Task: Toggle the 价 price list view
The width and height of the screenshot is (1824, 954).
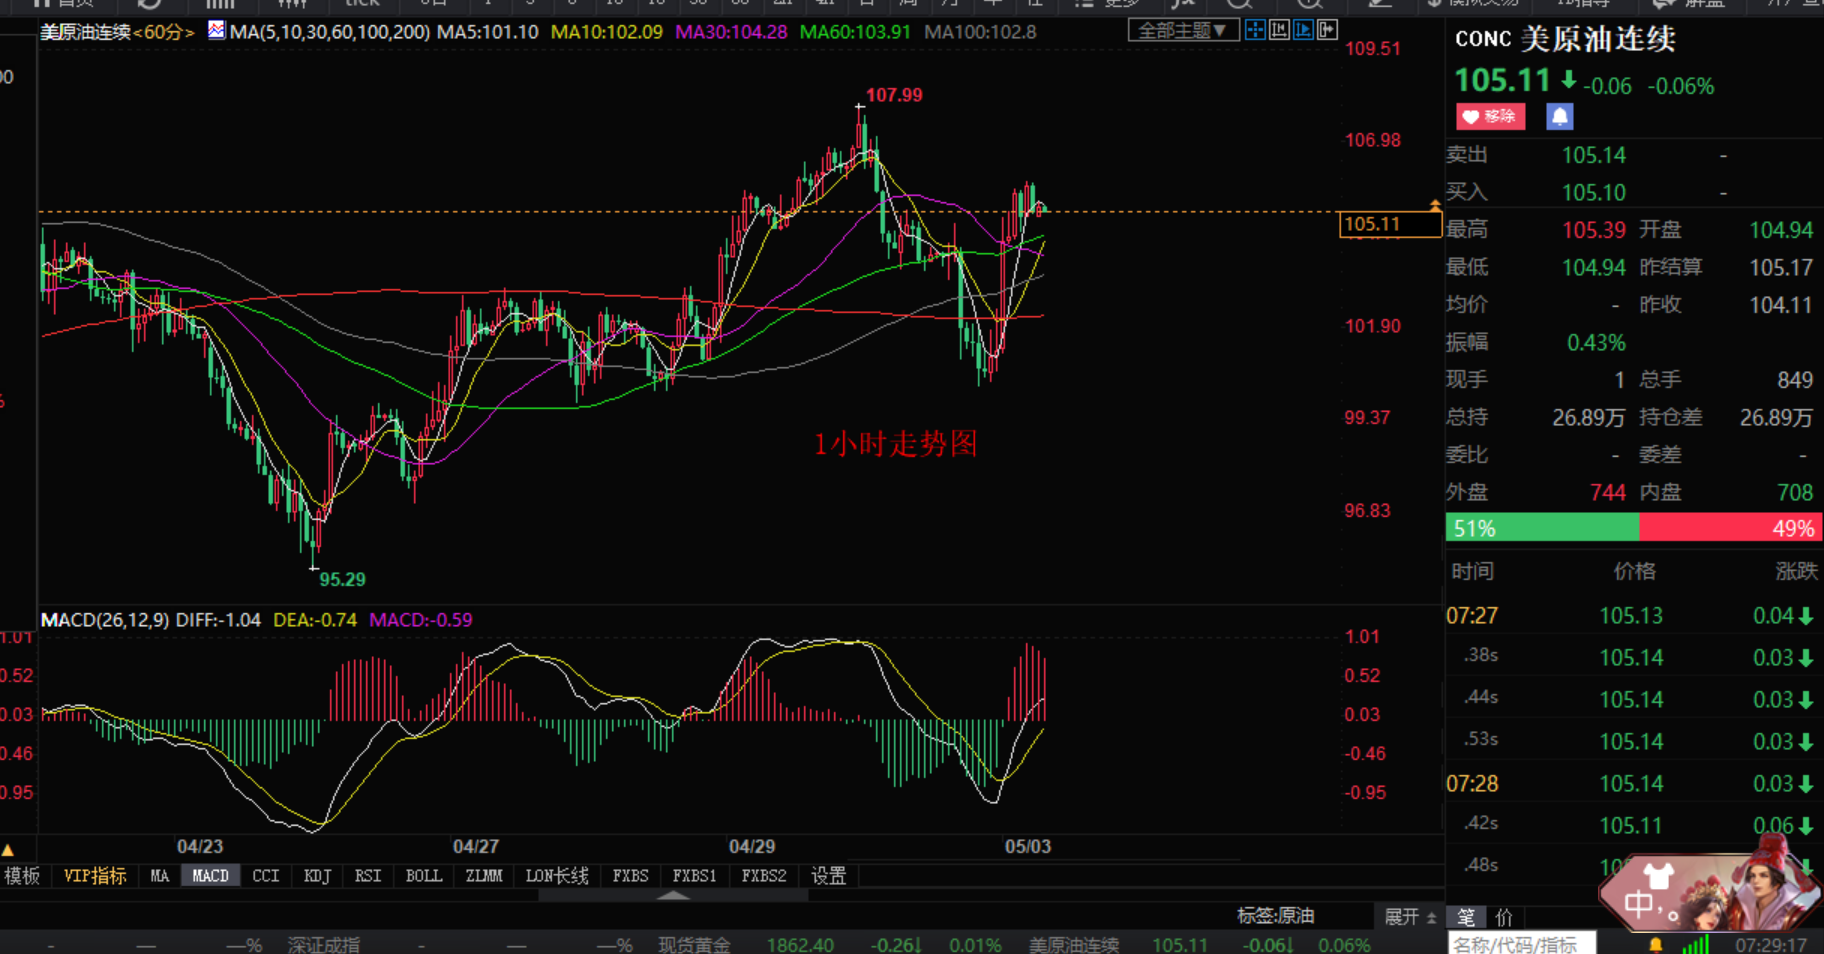Action: 1504,917
